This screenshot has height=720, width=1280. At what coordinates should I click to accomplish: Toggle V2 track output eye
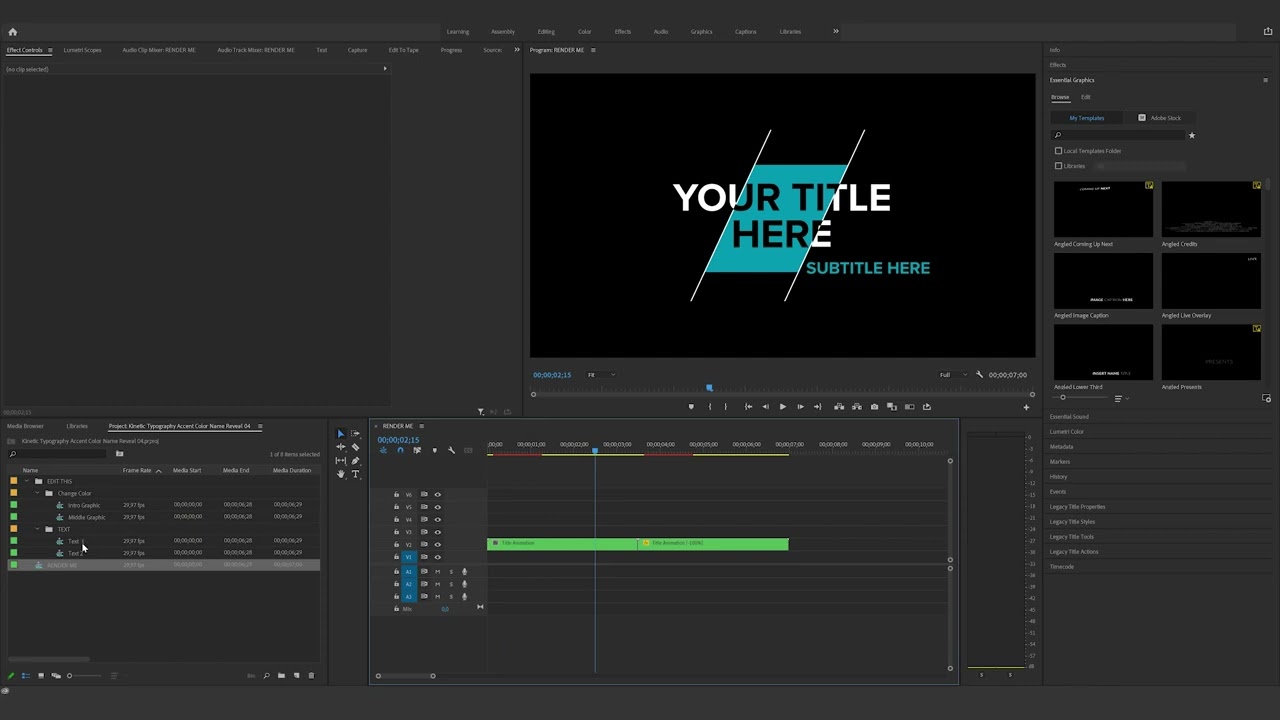(x=437, y=544)
